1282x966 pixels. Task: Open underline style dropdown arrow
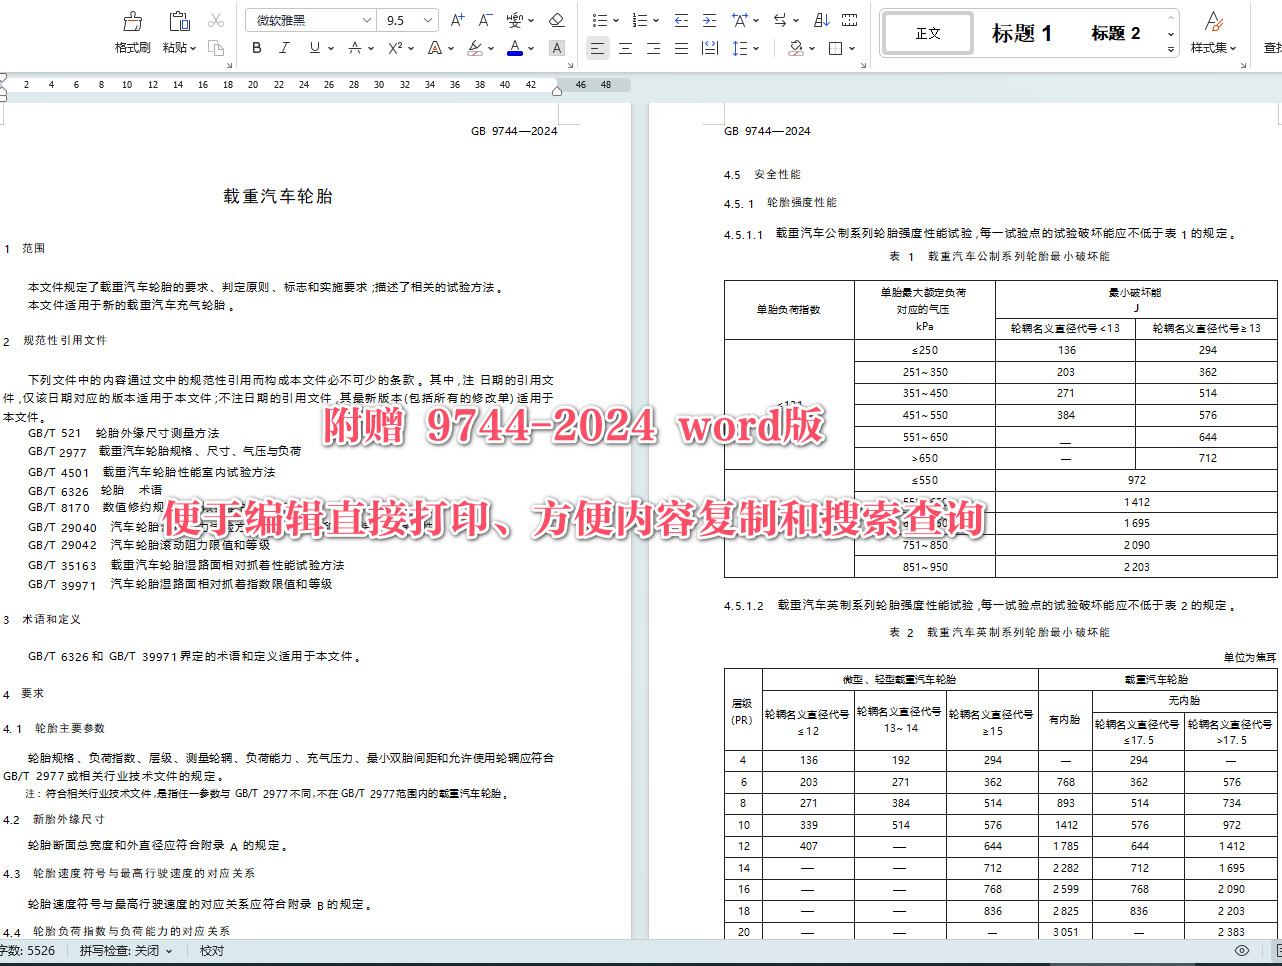coord(331,48)
